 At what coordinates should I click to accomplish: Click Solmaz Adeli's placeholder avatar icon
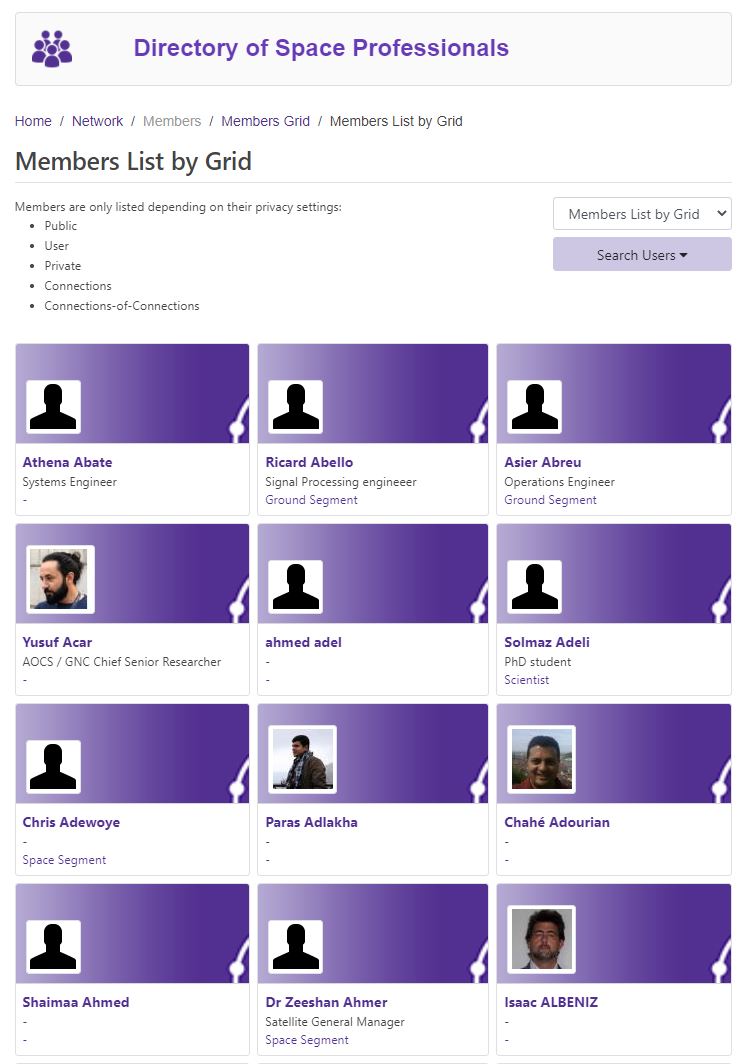tap(535, 586)
